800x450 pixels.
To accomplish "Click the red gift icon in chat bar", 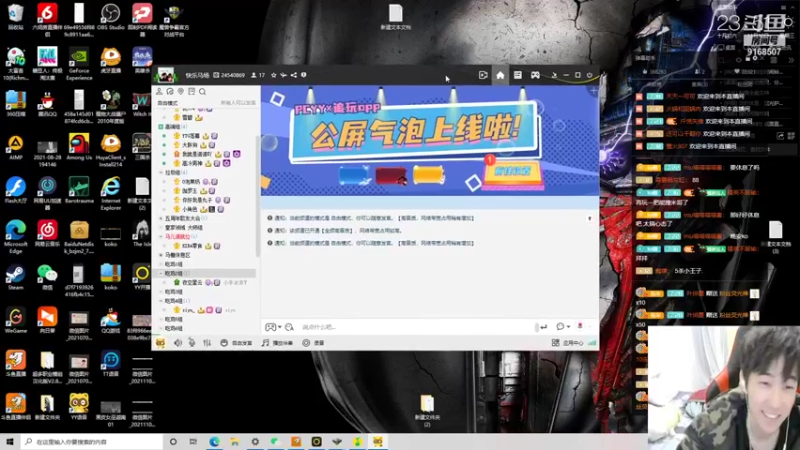I will [580, 326].
